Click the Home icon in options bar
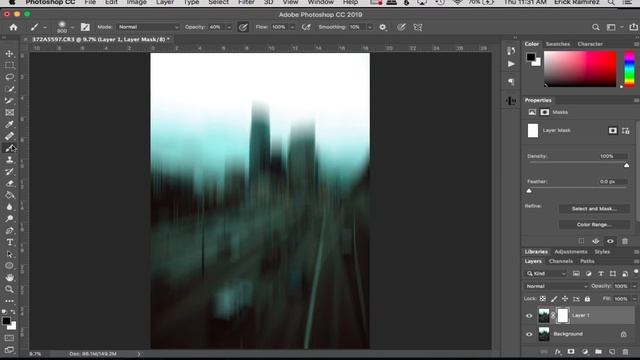This screenshot has height=360, width=640. (13, 27)
